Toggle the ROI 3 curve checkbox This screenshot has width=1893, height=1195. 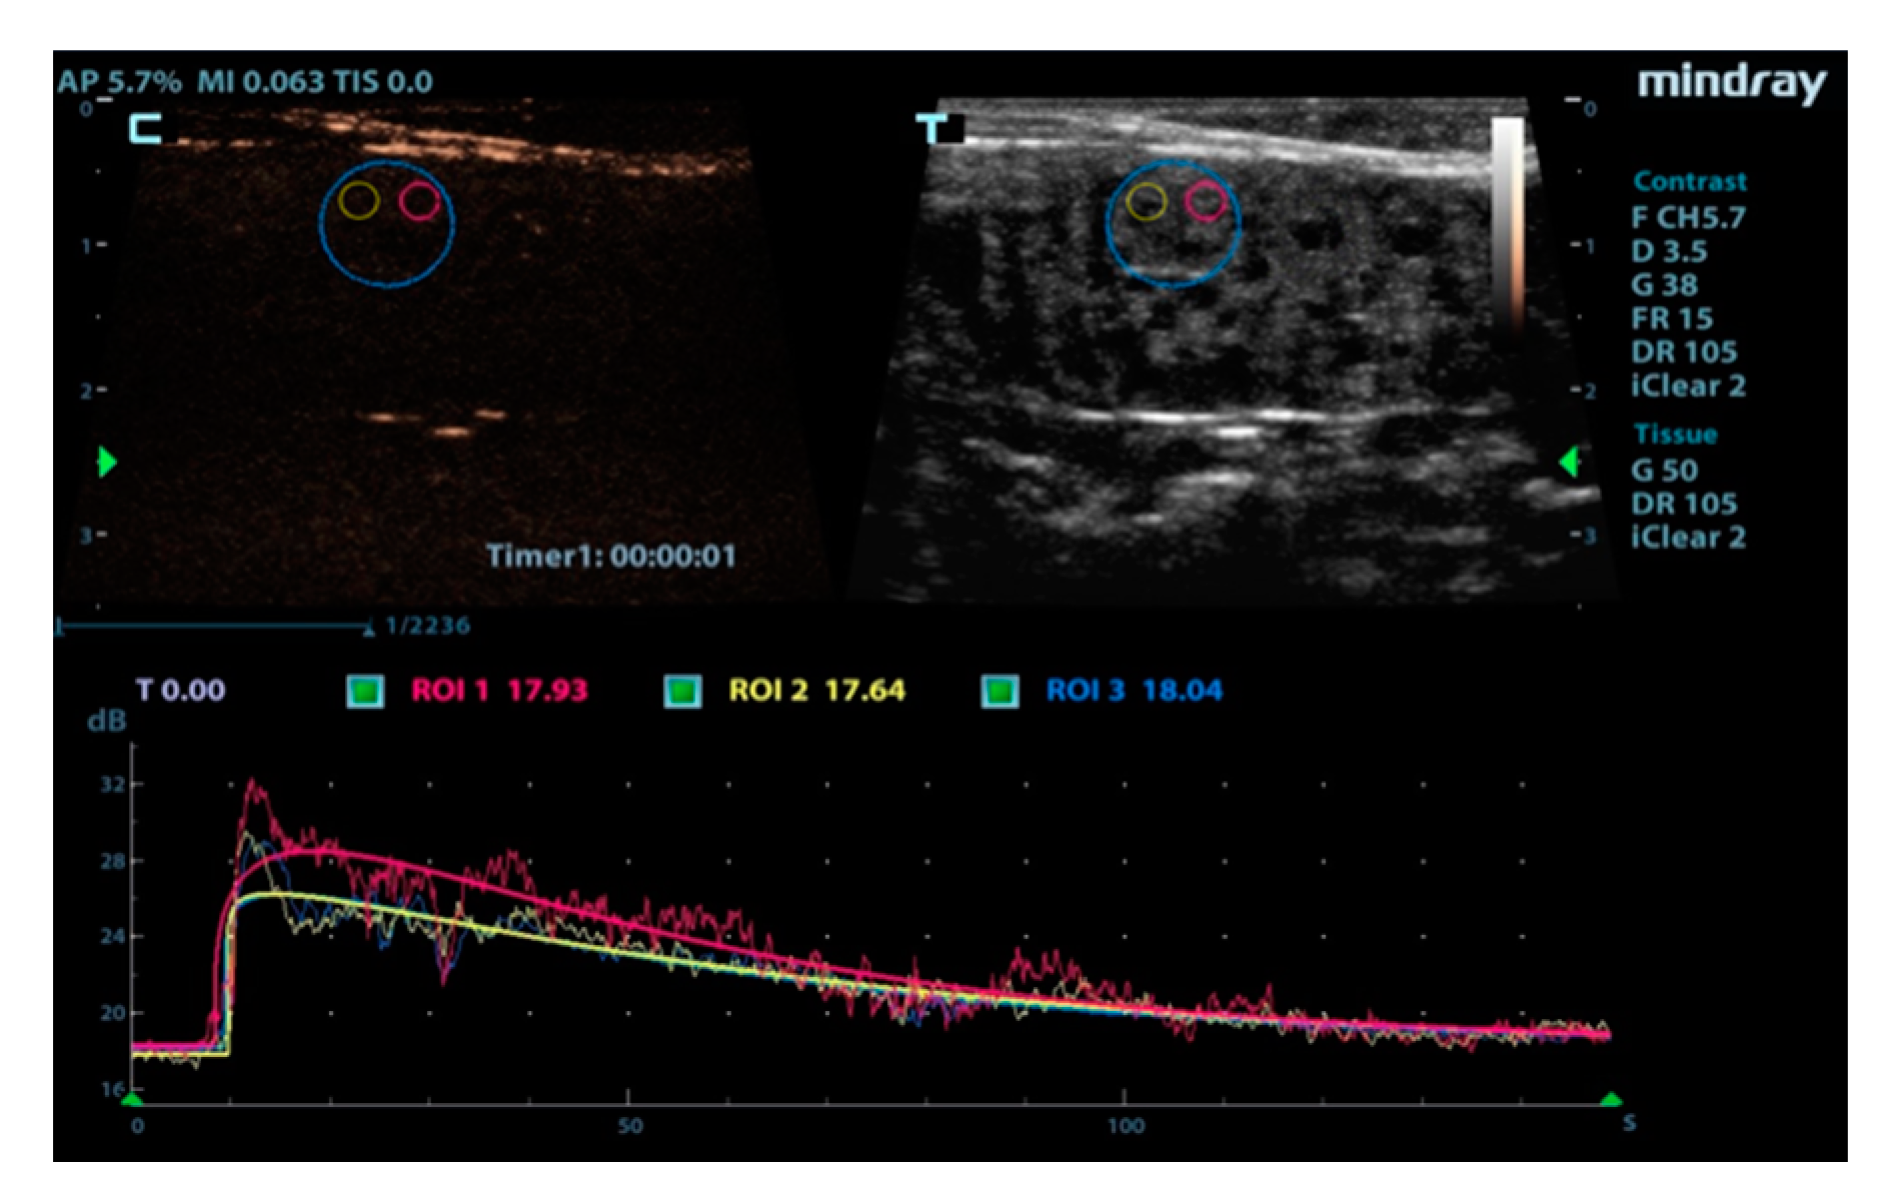pyautogui.click(x=1000, y=691)
